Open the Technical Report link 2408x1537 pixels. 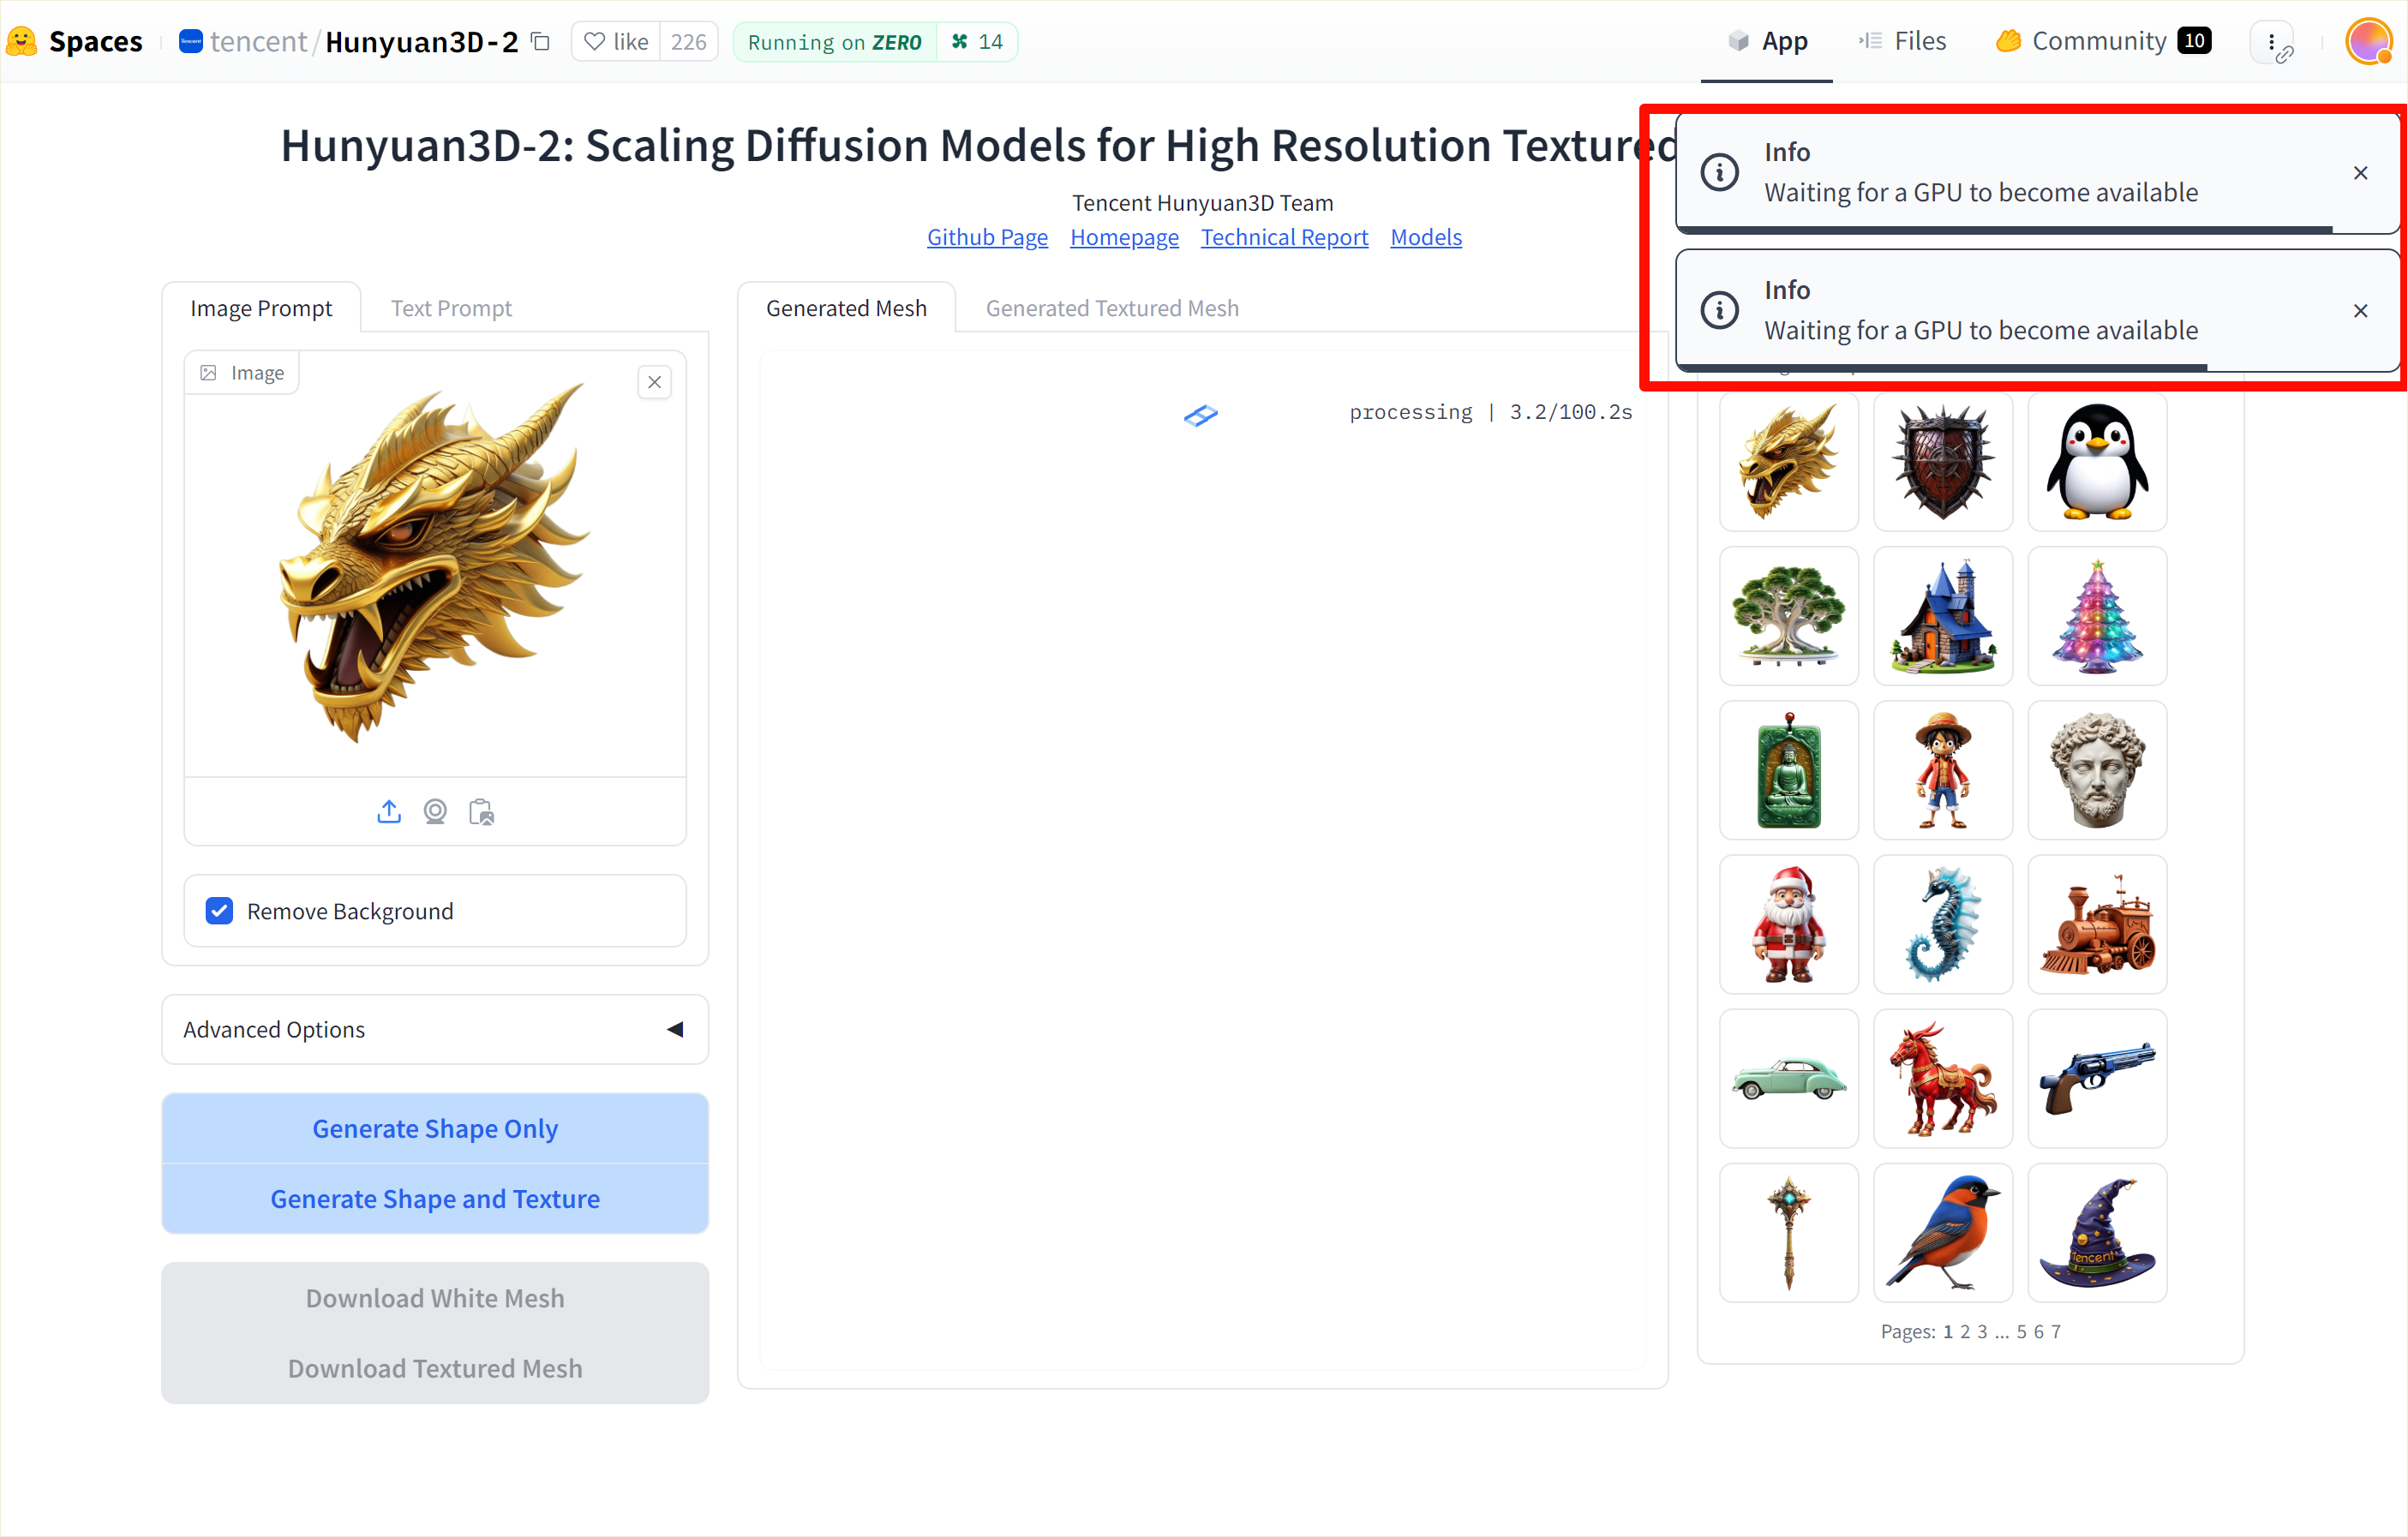(x=1284, y=237)
